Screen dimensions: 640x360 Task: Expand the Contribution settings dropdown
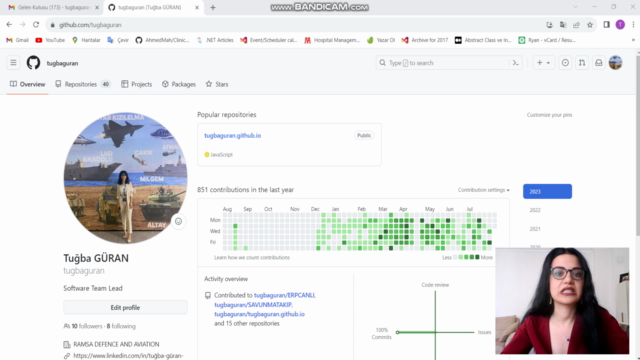[484, 190]
